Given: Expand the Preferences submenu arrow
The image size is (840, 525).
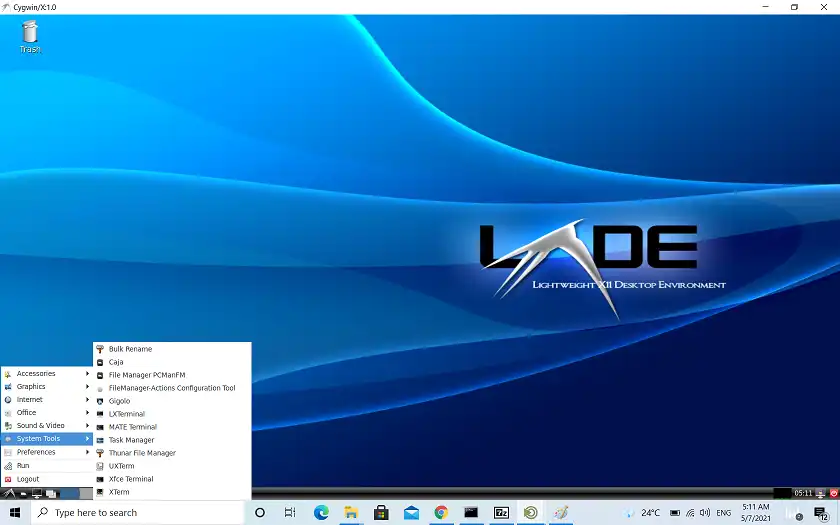Looking at the screenshot, I should coord(87,452).
